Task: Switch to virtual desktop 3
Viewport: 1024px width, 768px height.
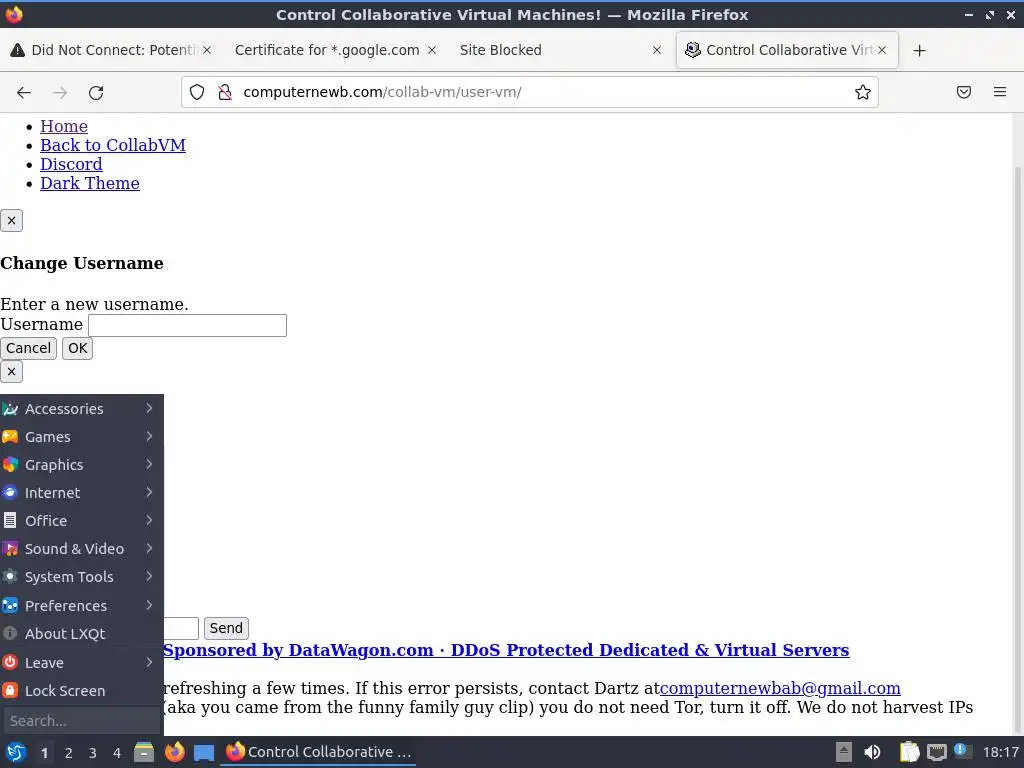Action: (x=93, y=753)
